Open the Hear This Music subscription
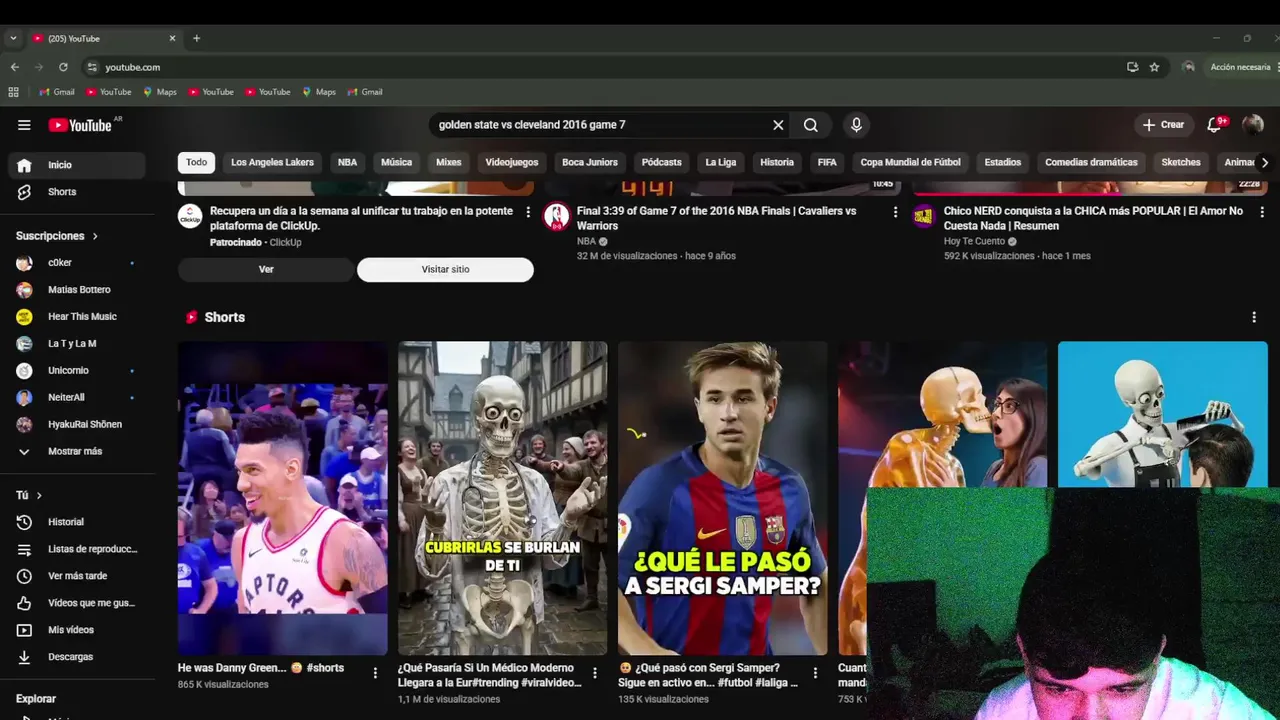The height and width of the screenshot is (720, 1280). (77, 317)
